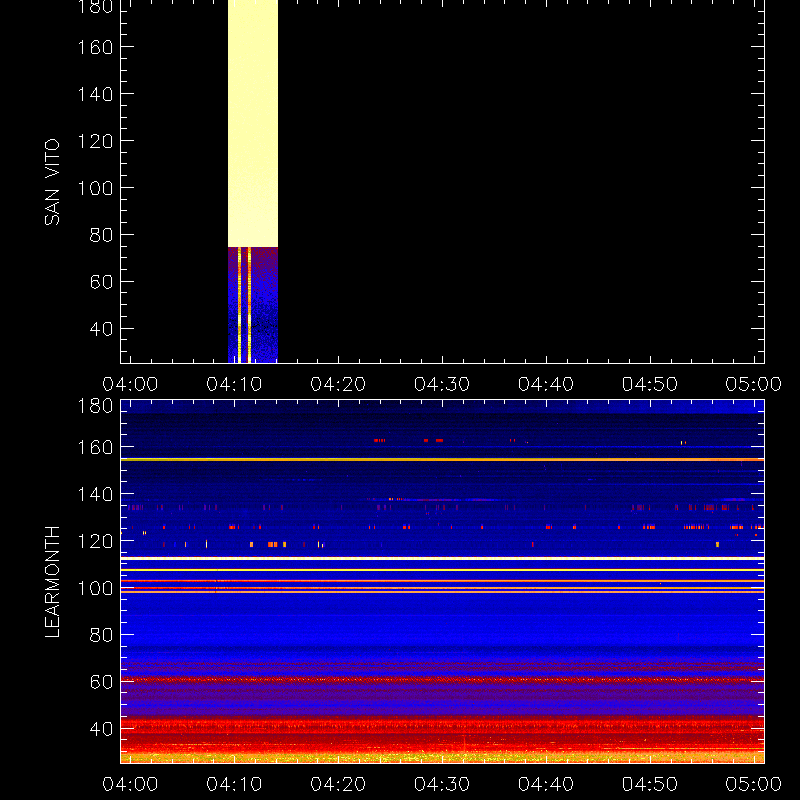Click 04:40 time label under San Vito plot
The width and height of the screenshot is (800, 800).
546,384
